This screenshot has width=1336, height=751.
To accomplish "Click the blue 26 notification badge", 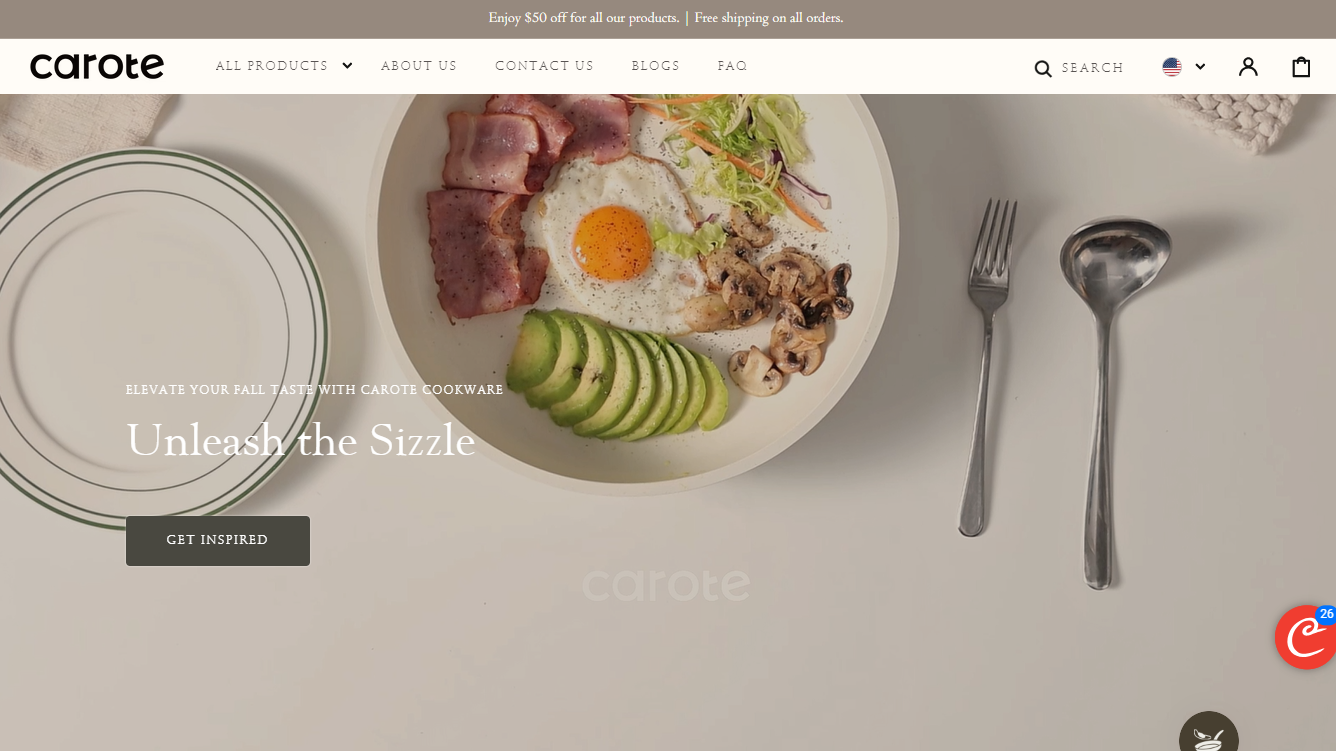I will pos(1326,615).
